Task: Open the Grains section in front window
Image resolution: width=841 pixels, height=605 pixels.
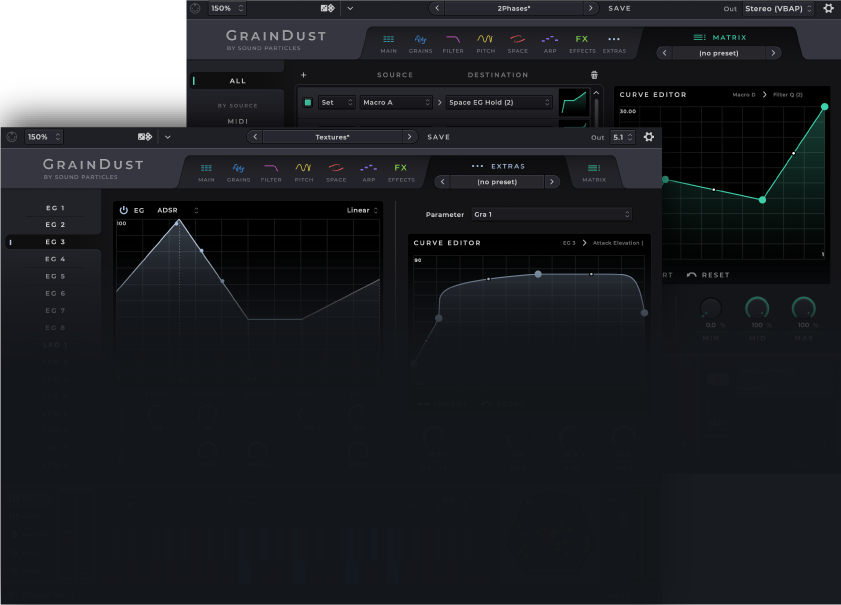Action: coord(239,172)
